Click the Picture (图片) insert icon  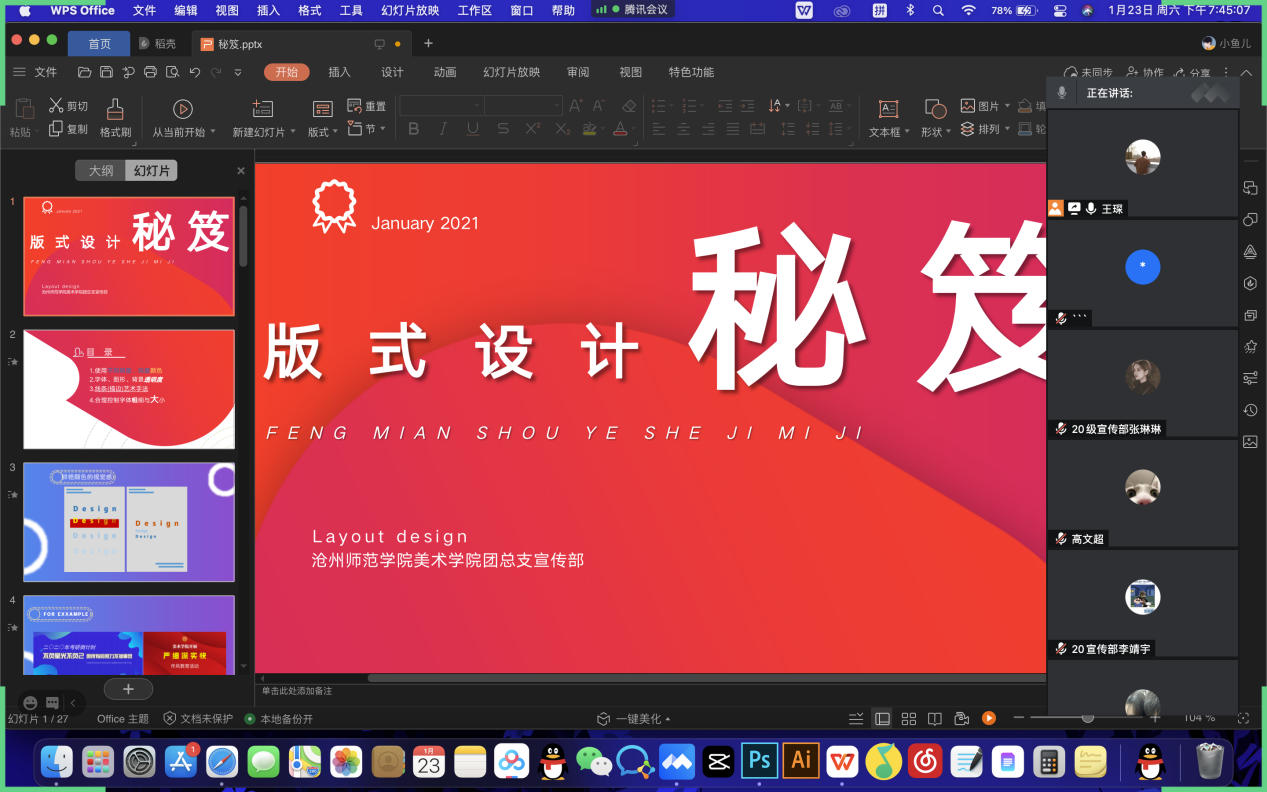coord(968,106)
